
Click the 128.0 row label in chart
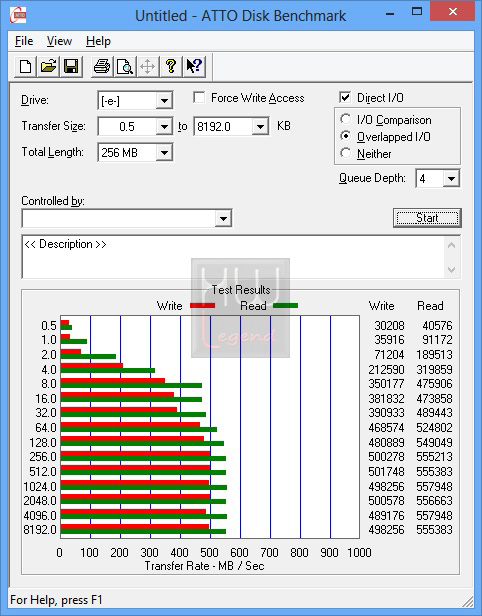(43, 443)
